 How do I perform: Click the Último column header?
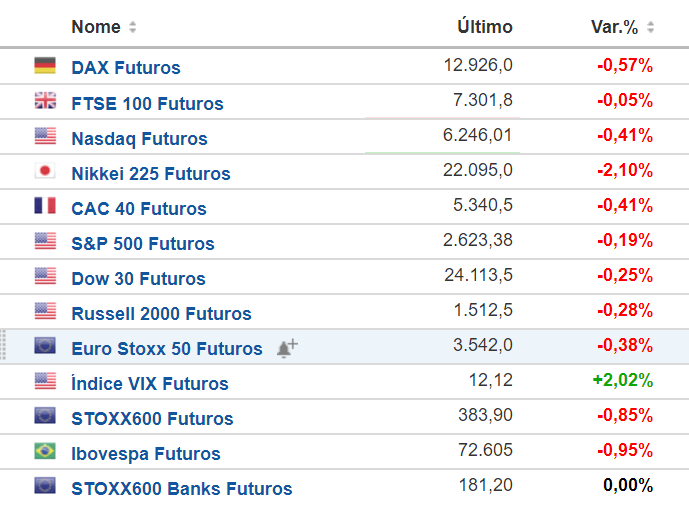(x=485, y=26)
